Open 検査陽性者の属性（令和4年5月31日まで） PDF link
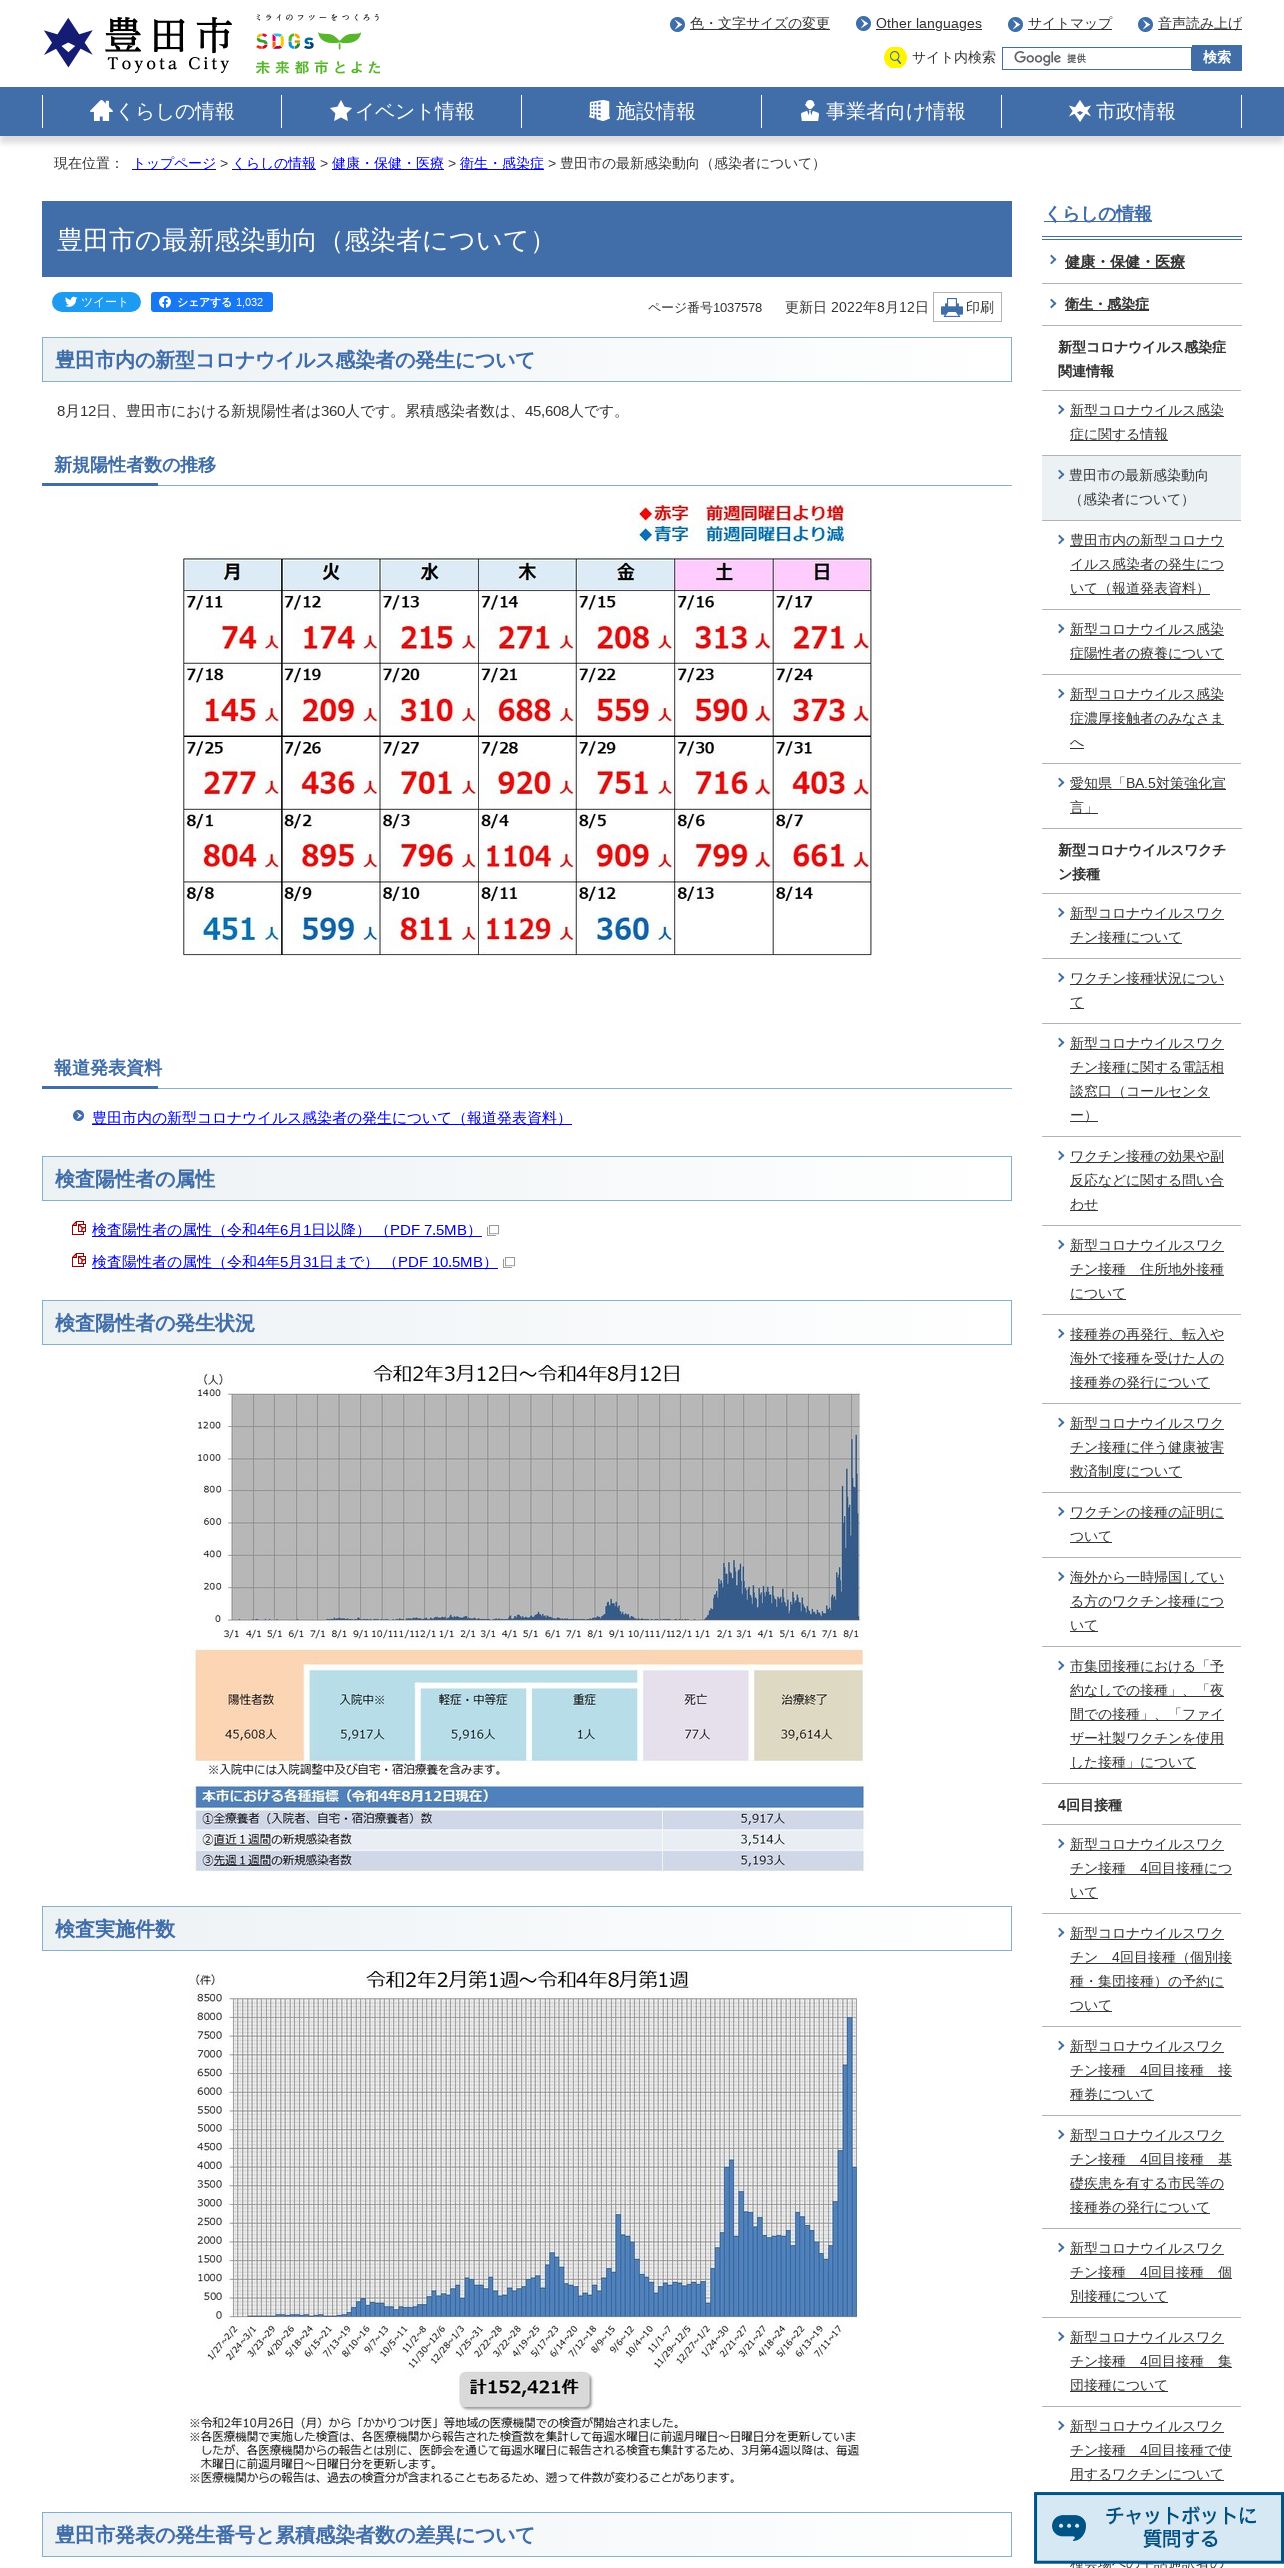The height and width of the screenshot is (2568, 1284). [x=295, y=1262]
